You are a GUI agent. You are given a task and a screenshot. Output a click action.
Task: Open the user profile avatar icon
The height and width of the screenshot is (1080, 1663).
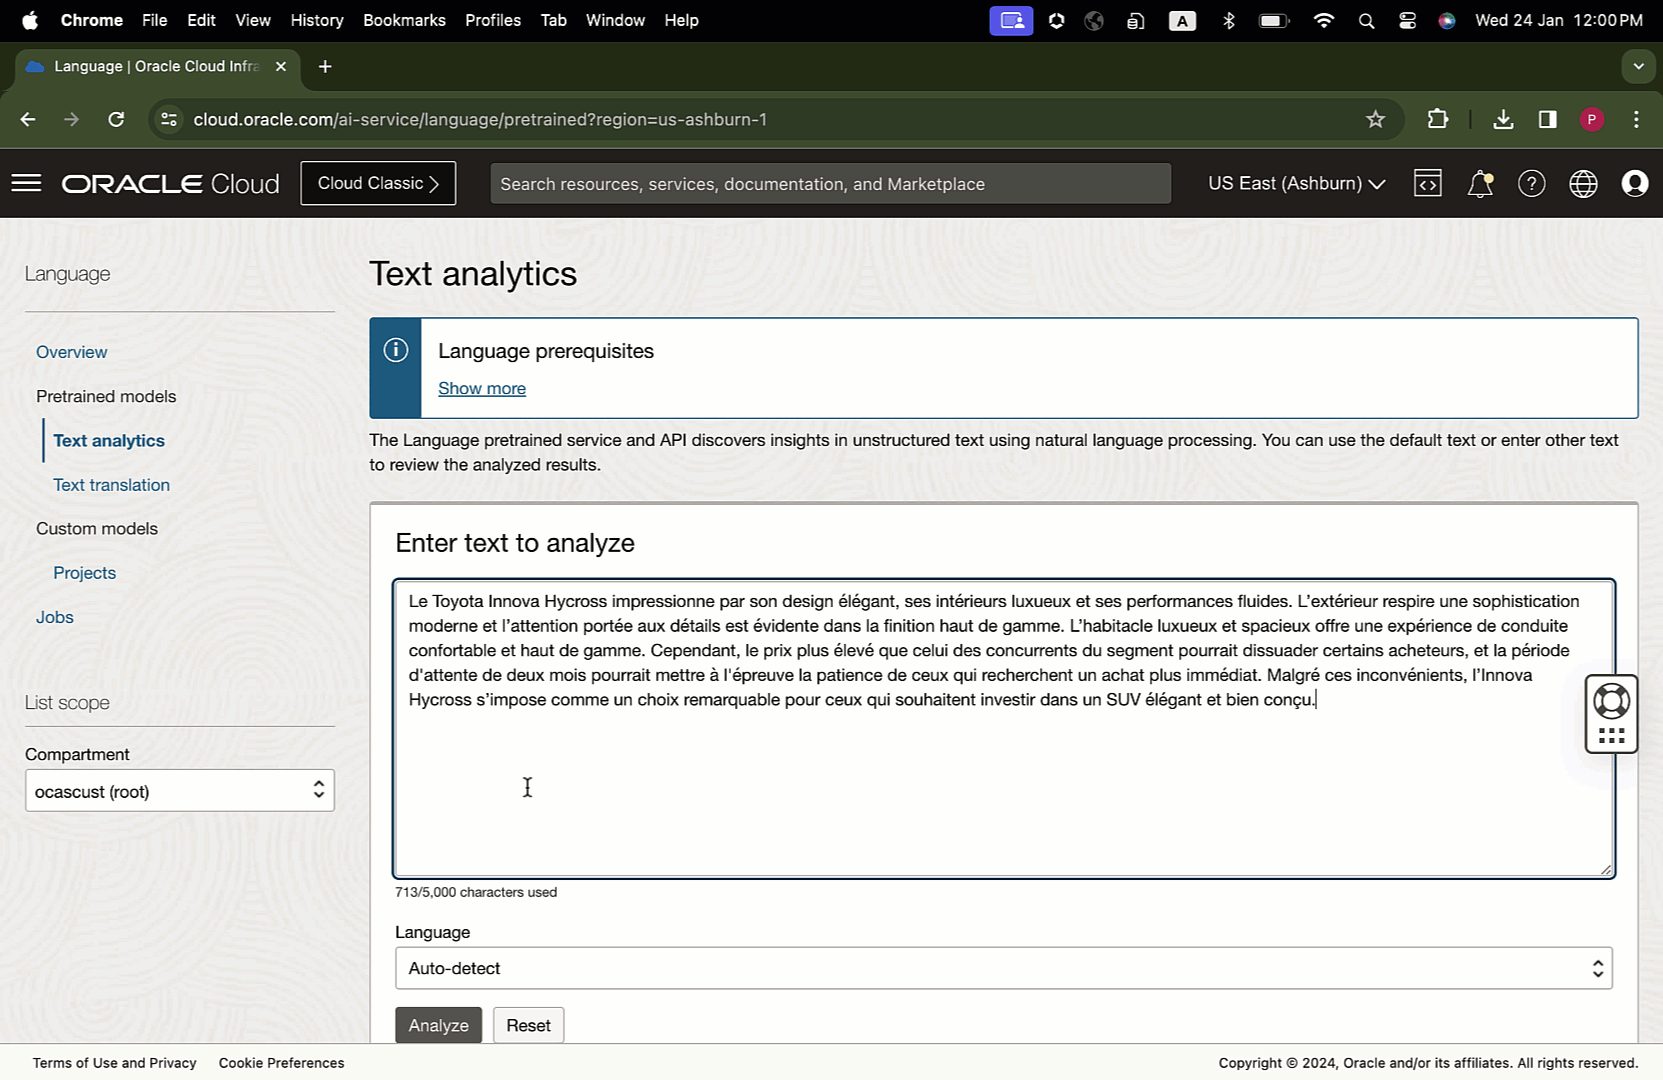click(x=1635, y=184)
